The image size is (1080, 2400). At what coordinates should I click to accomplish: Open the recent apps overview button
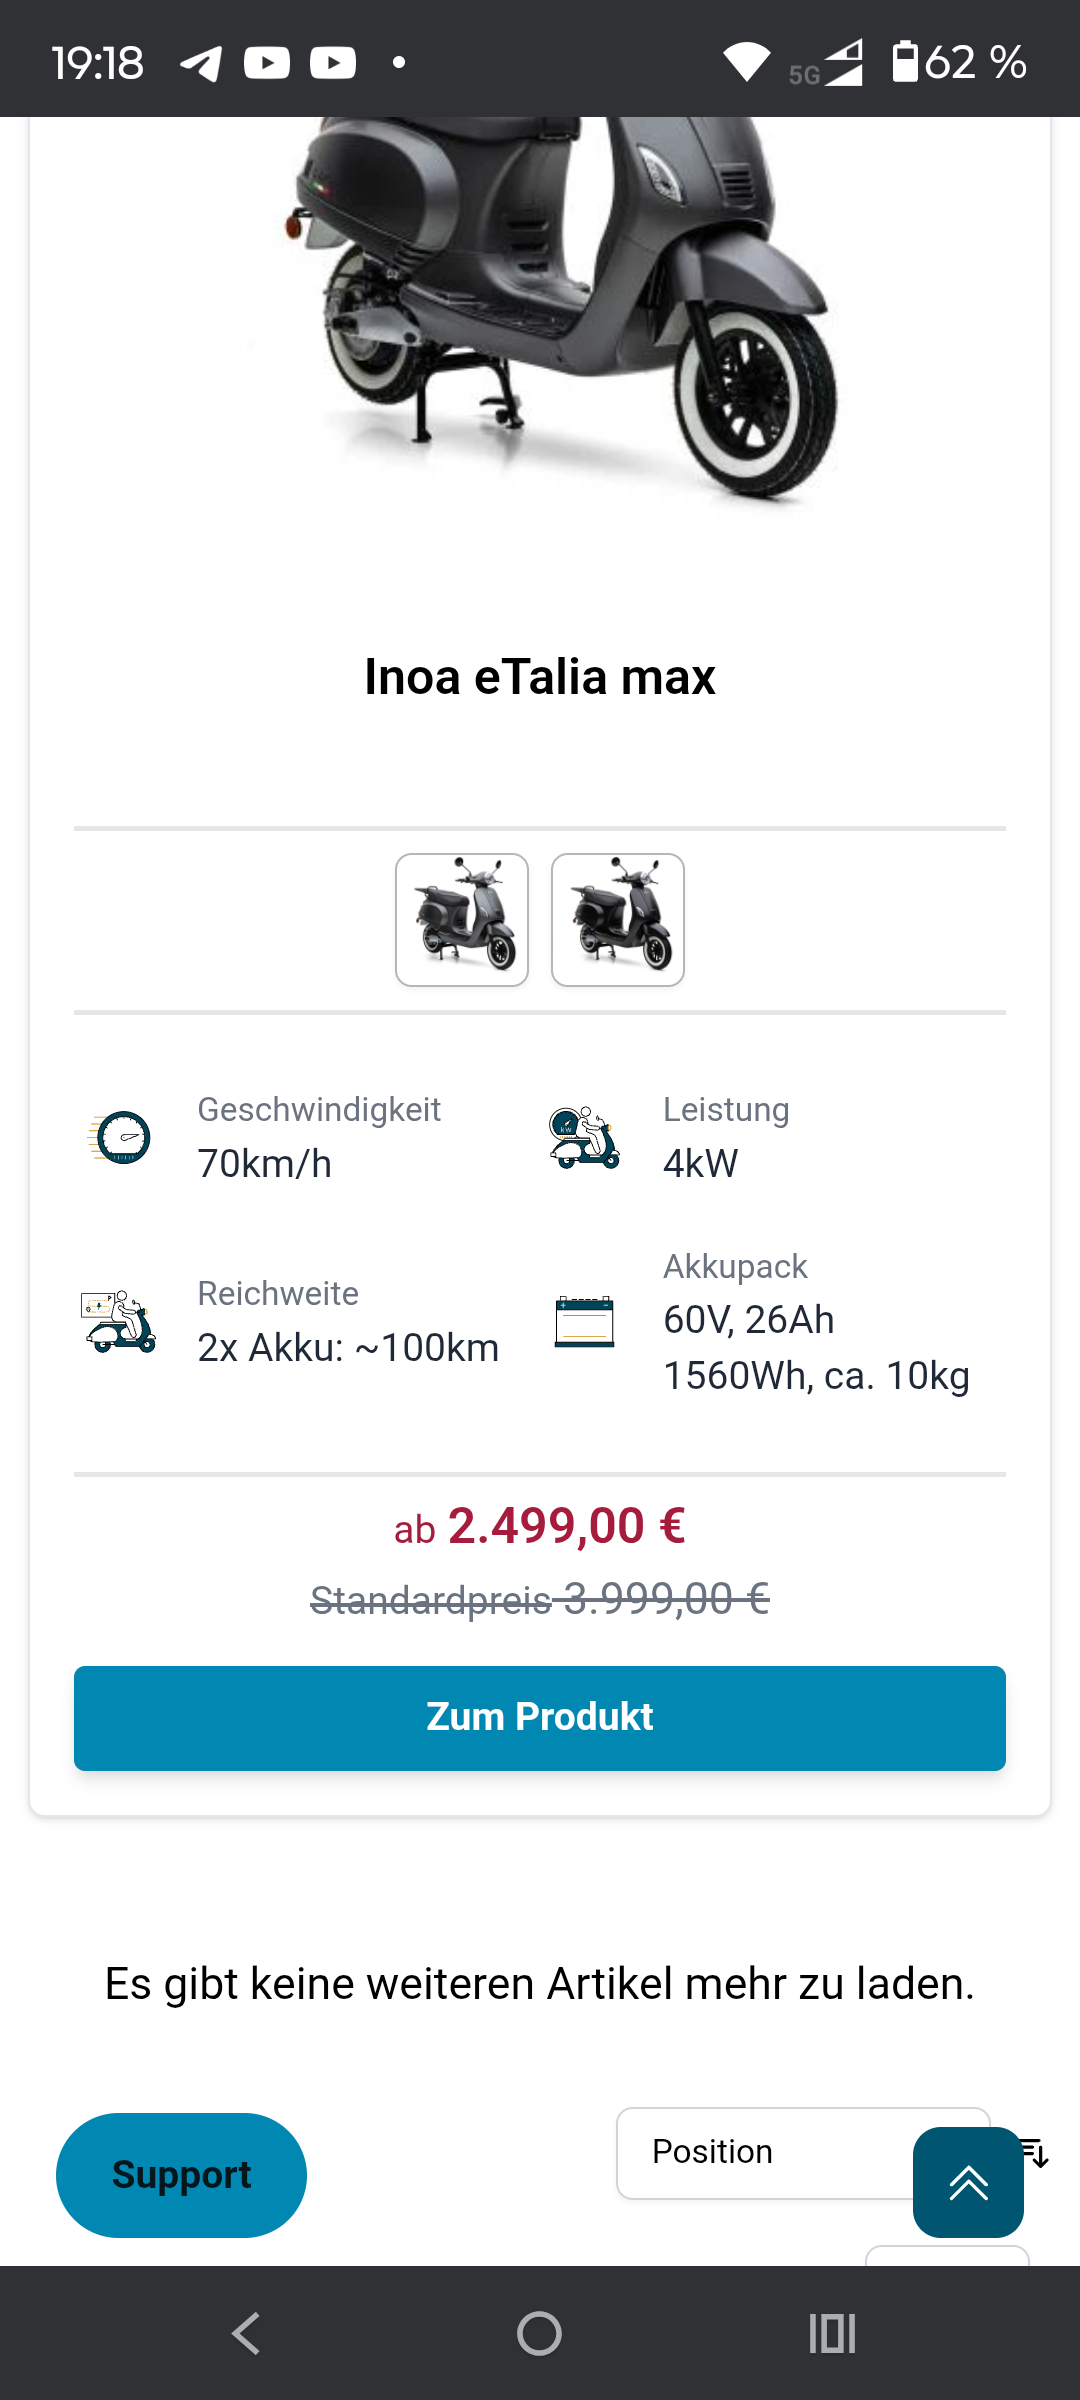pyautogui.click(x=832, y=2333)
